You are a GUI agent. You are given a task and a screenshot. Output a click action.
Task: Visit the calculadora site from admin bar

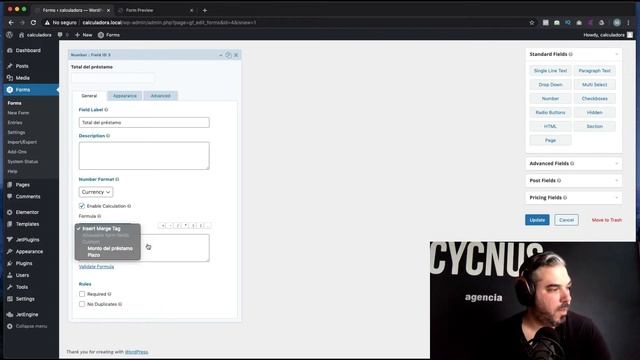[x=35, y=35]
